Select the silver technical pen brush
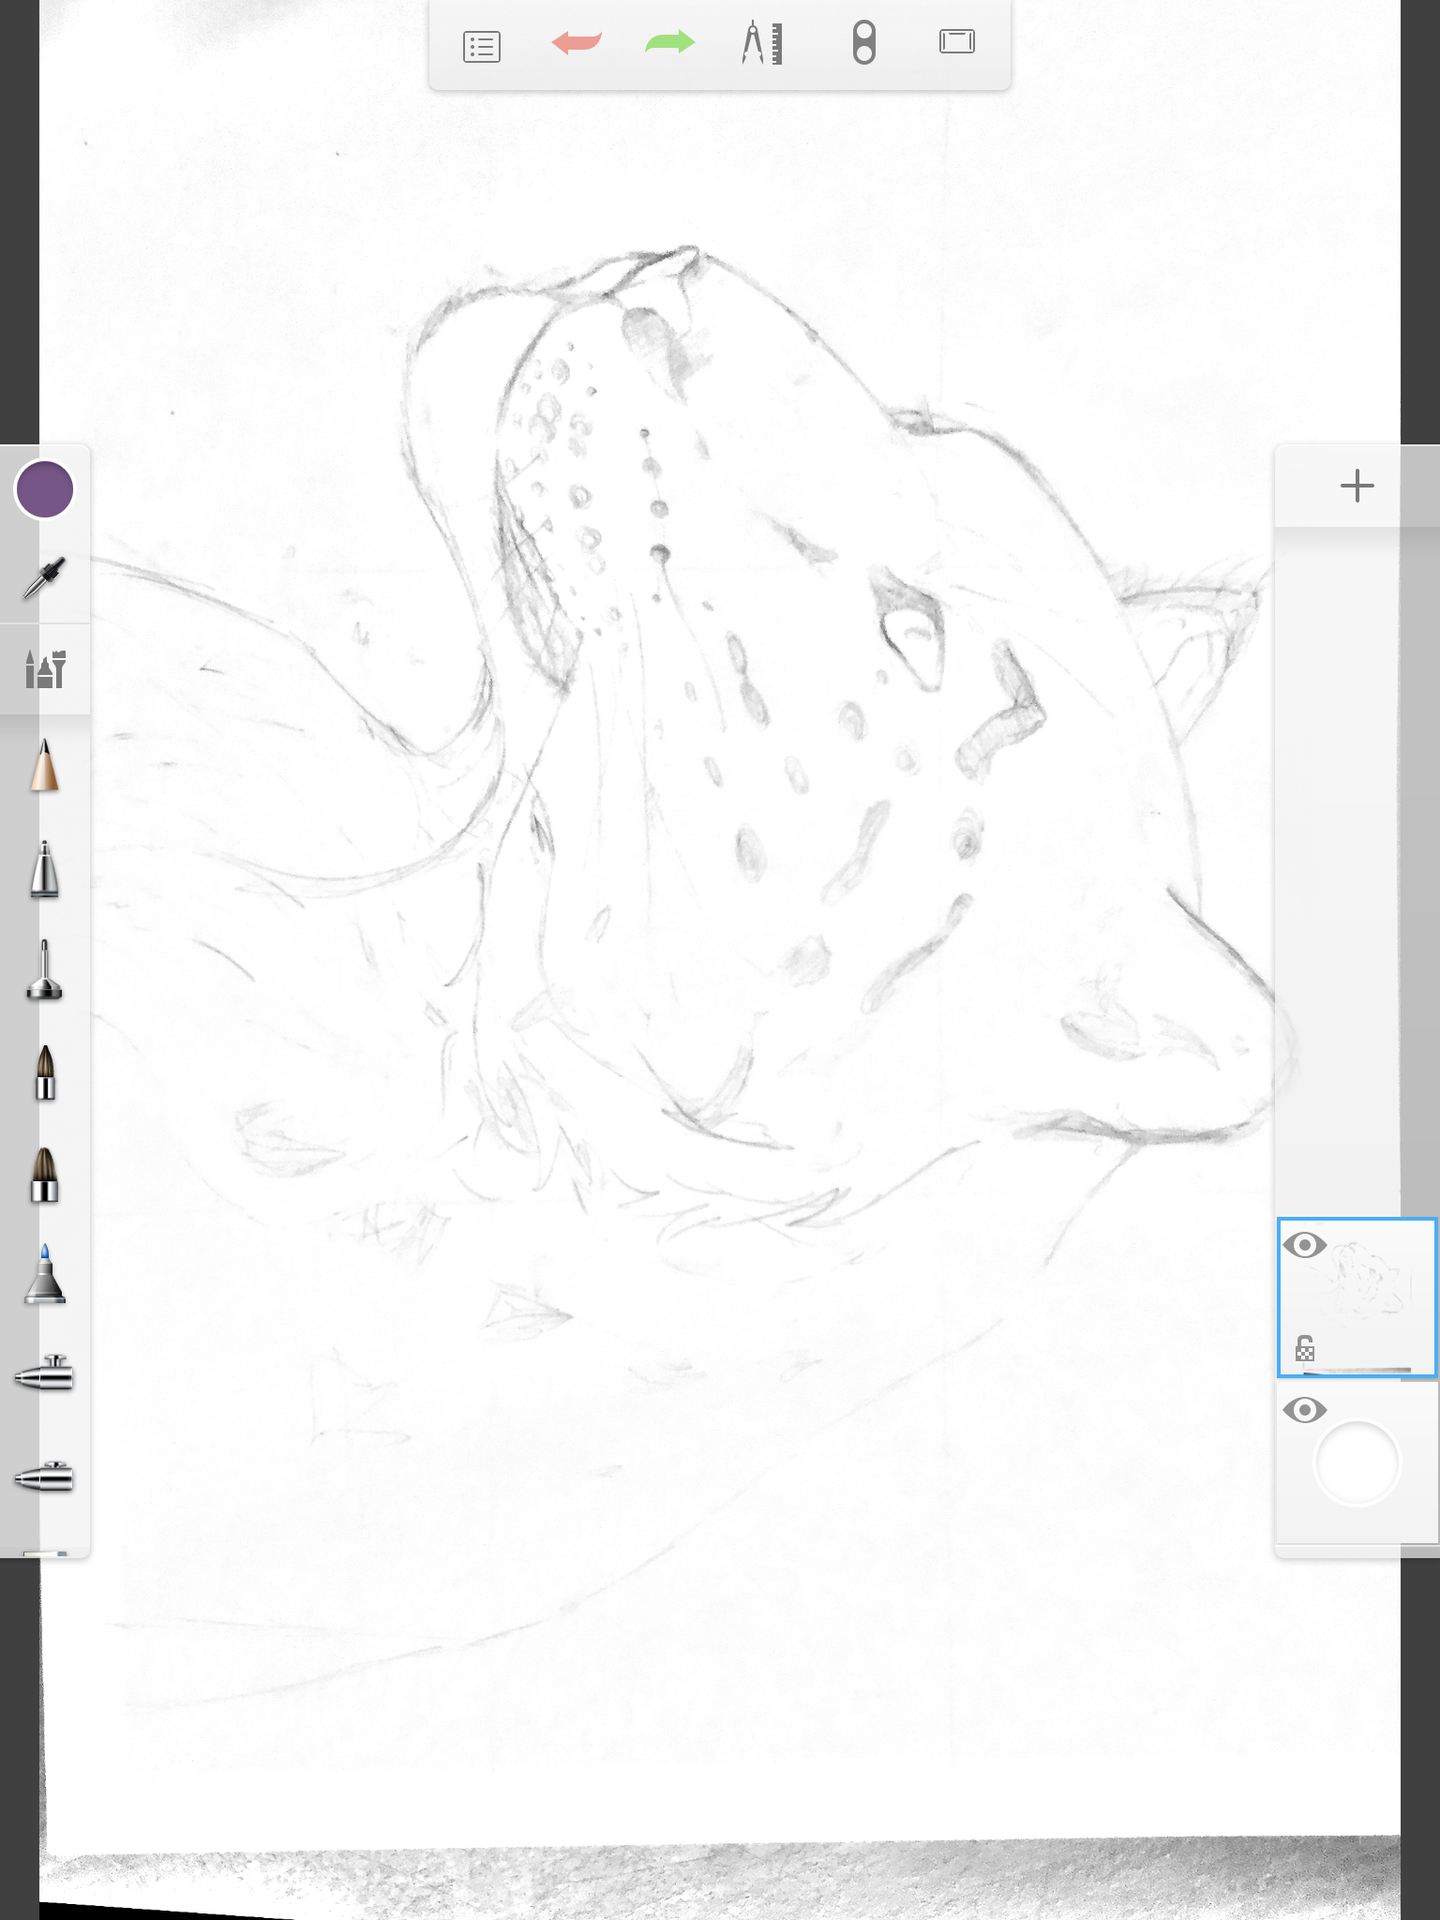1440x1920 pixels. coord(44,868)
